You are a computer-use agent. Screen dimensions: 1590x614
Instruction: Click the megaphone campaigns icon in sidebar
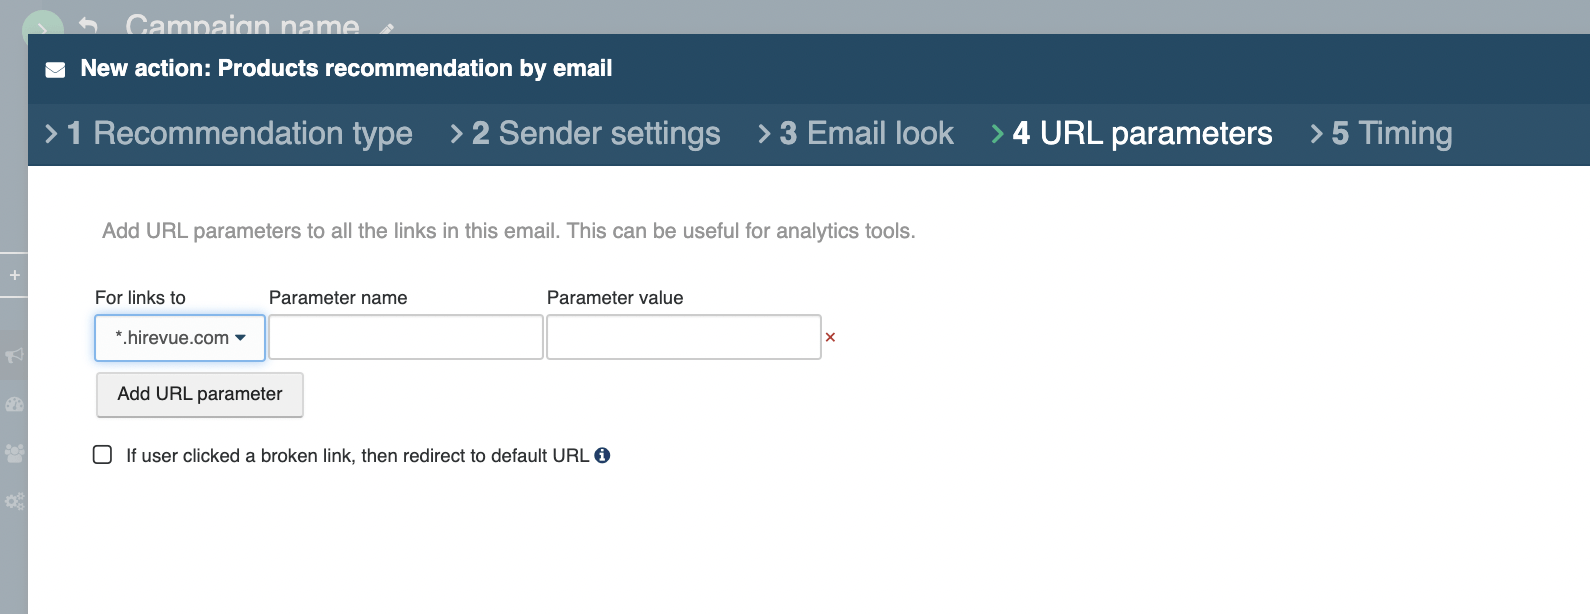(x=14, y=356)
